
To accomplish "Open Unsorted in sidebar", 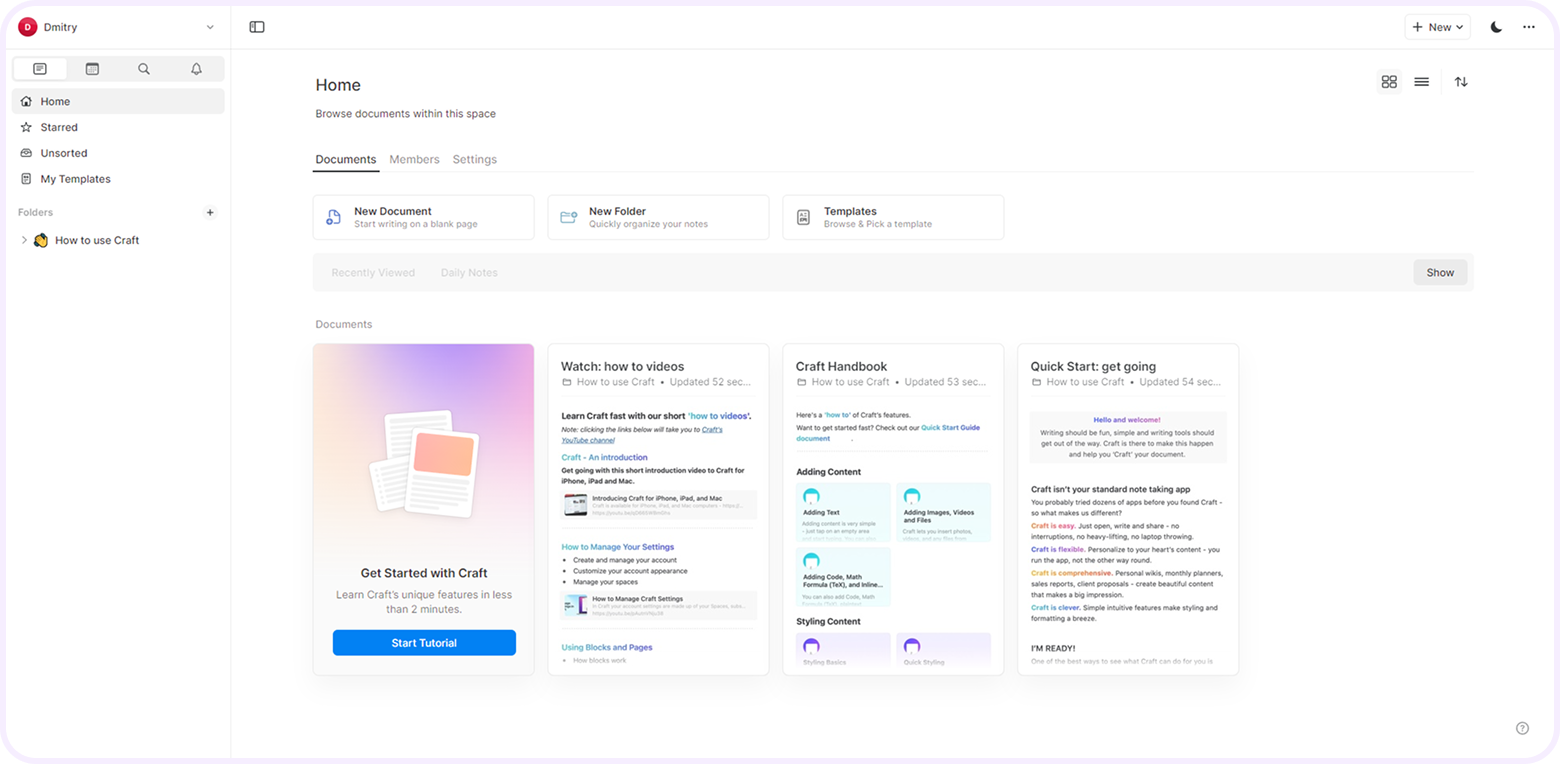I will coord(118,153).
